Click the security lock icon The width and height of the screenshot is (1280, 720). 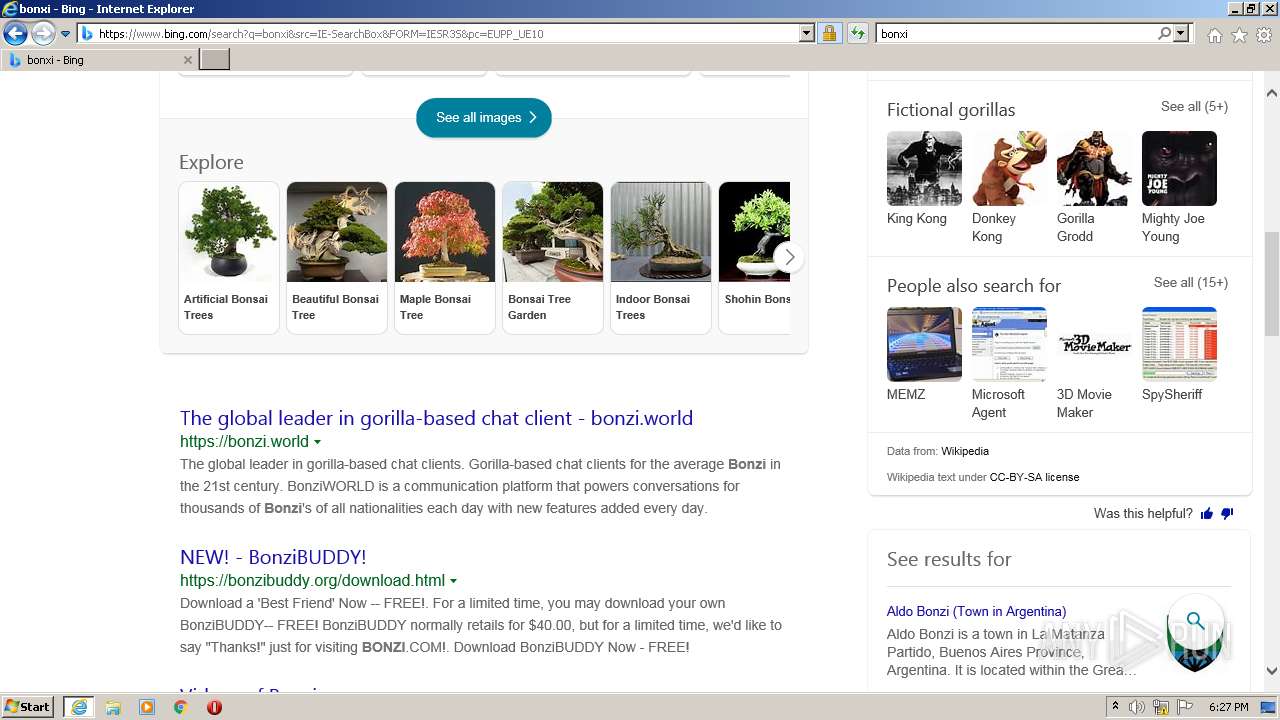click(829, 34)
